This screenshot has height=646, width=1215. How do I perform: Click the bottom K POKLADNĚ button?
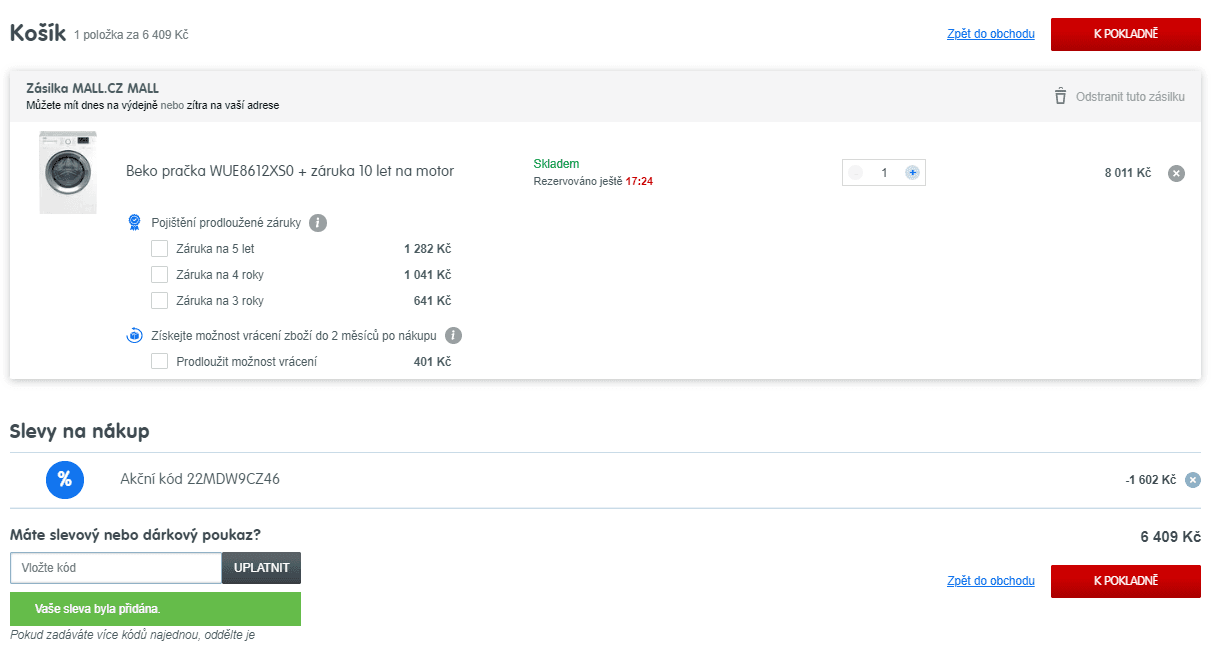(x=1126, y=581)
